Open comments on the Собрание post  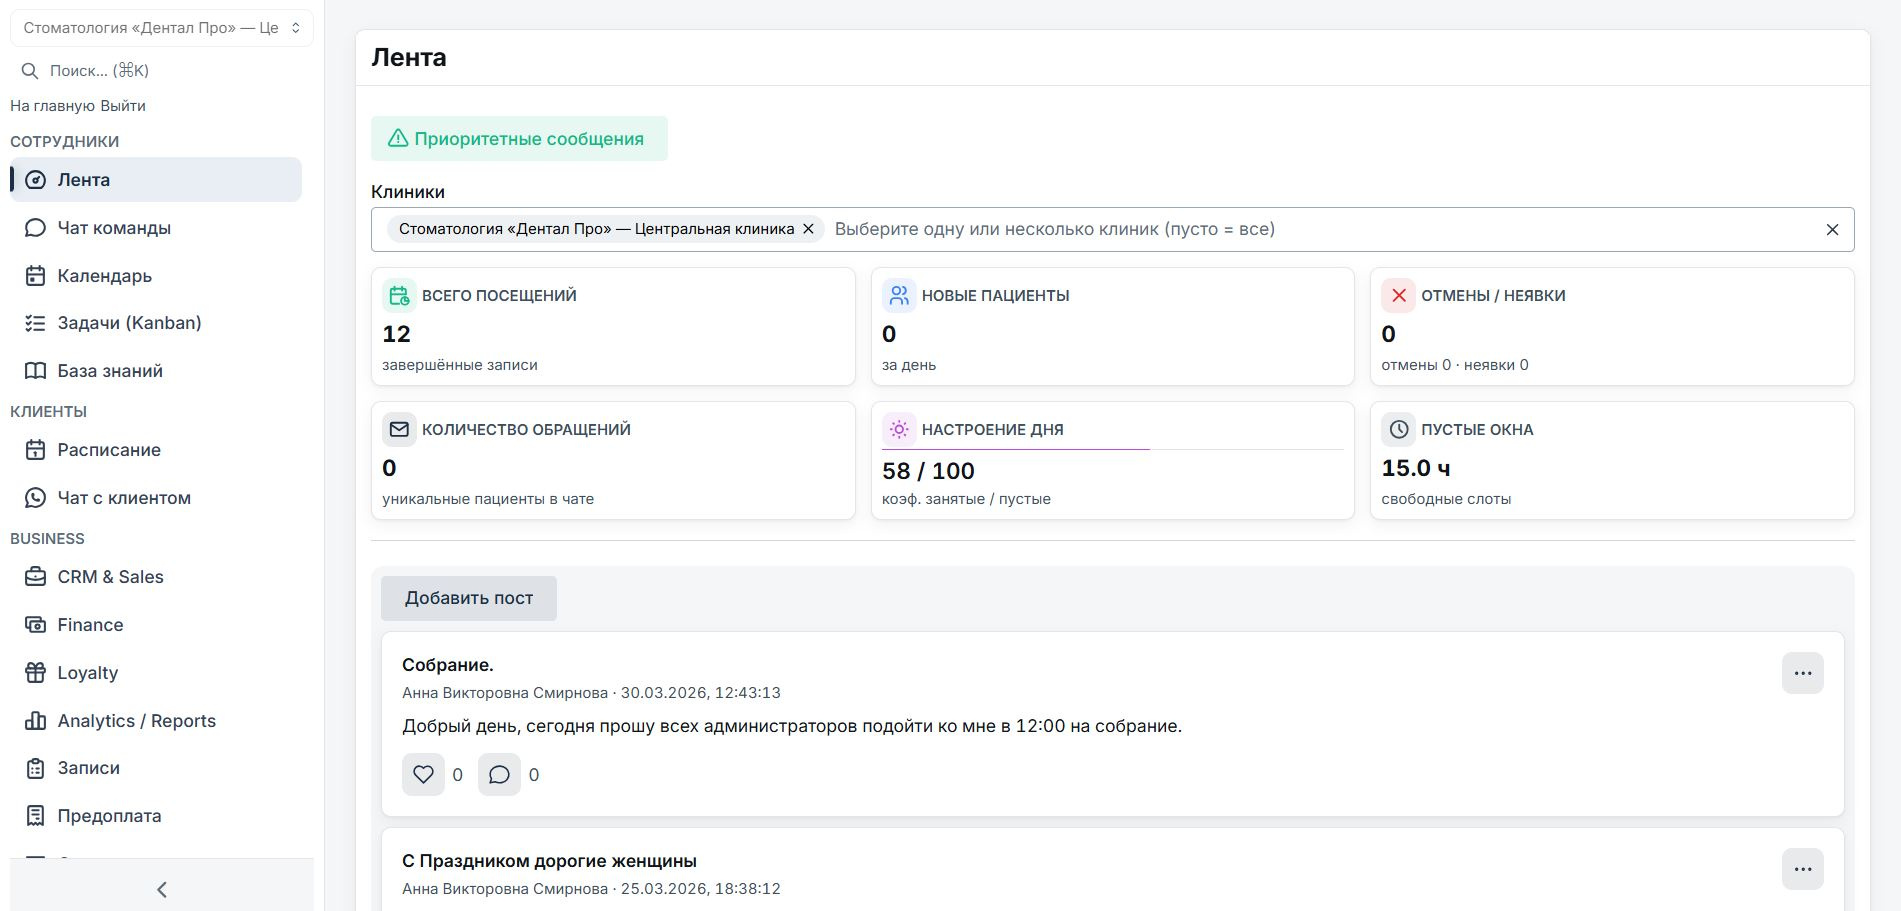[499, 774]
